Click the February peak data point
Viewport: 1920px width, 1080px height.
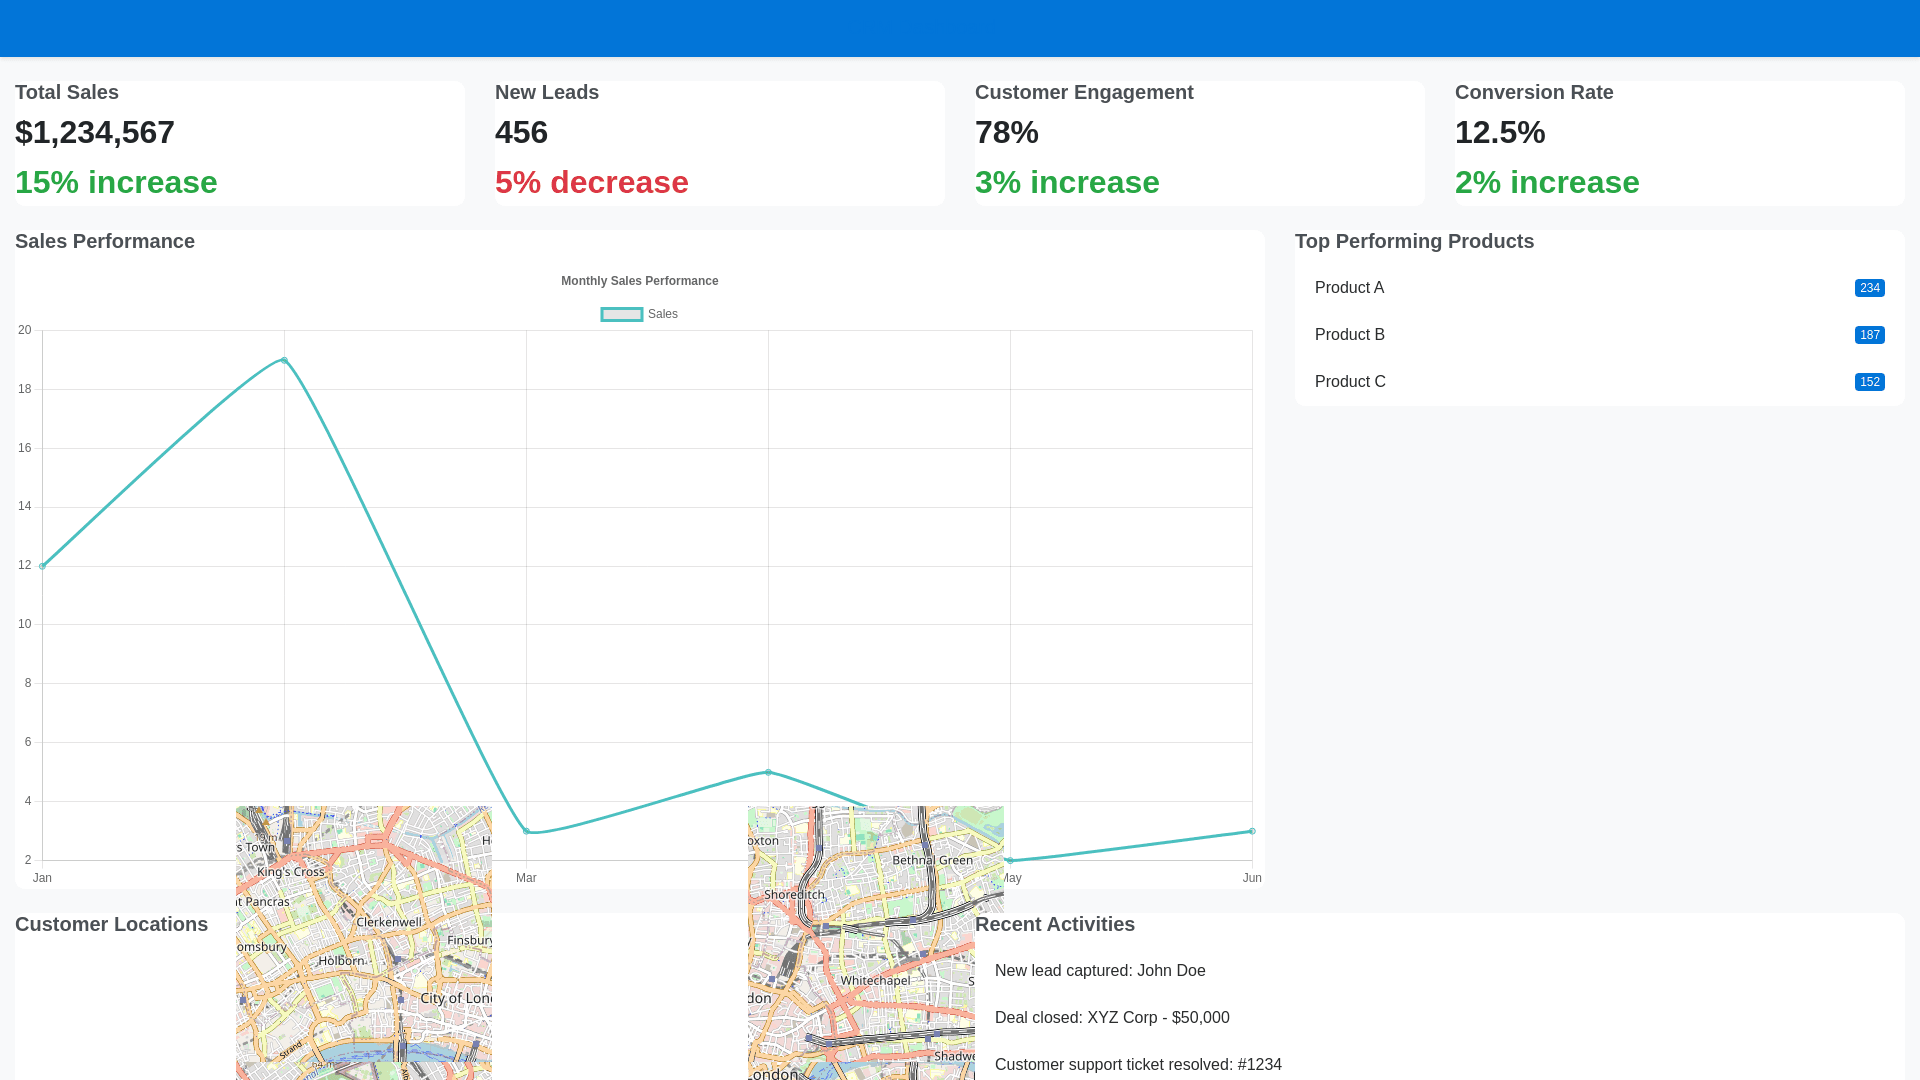284,360
